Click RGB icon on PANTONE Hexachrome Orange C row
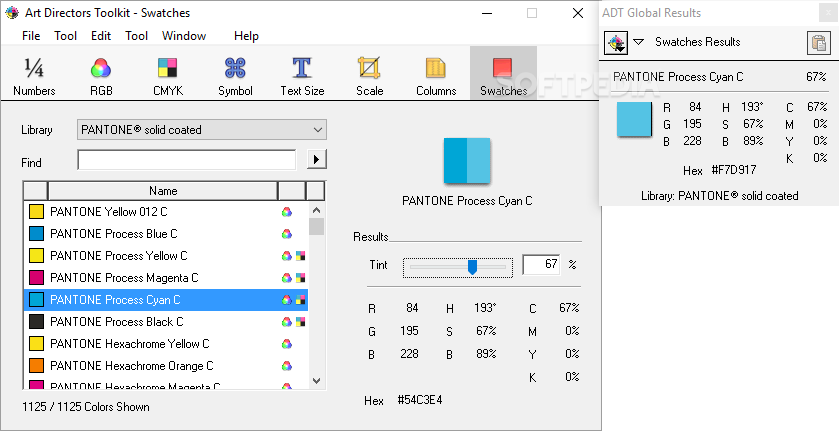The width and height of the screenshot is (839, 431). (x=287, y=366)
